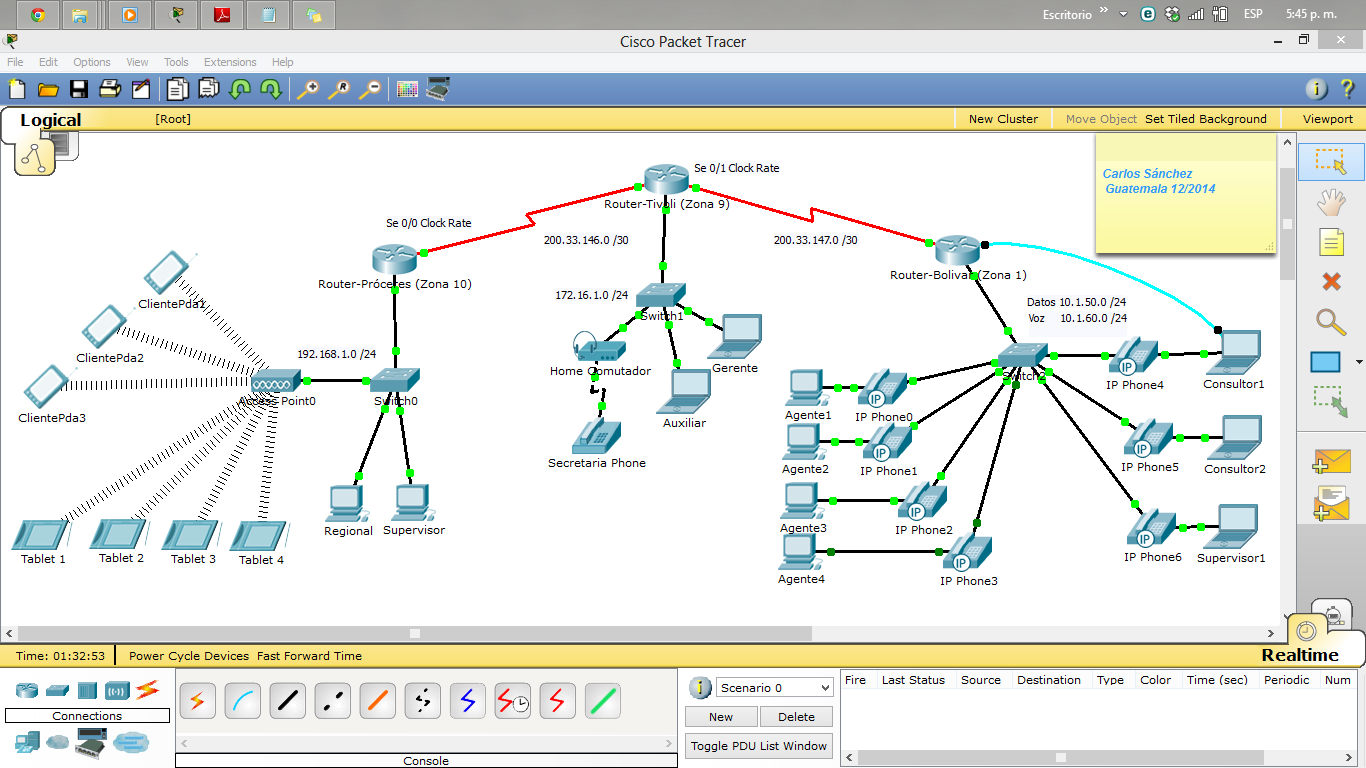This screenshot has height=768, width=1366.
Task: Click Toggle PDU List Window
Action: pos(758,745)
